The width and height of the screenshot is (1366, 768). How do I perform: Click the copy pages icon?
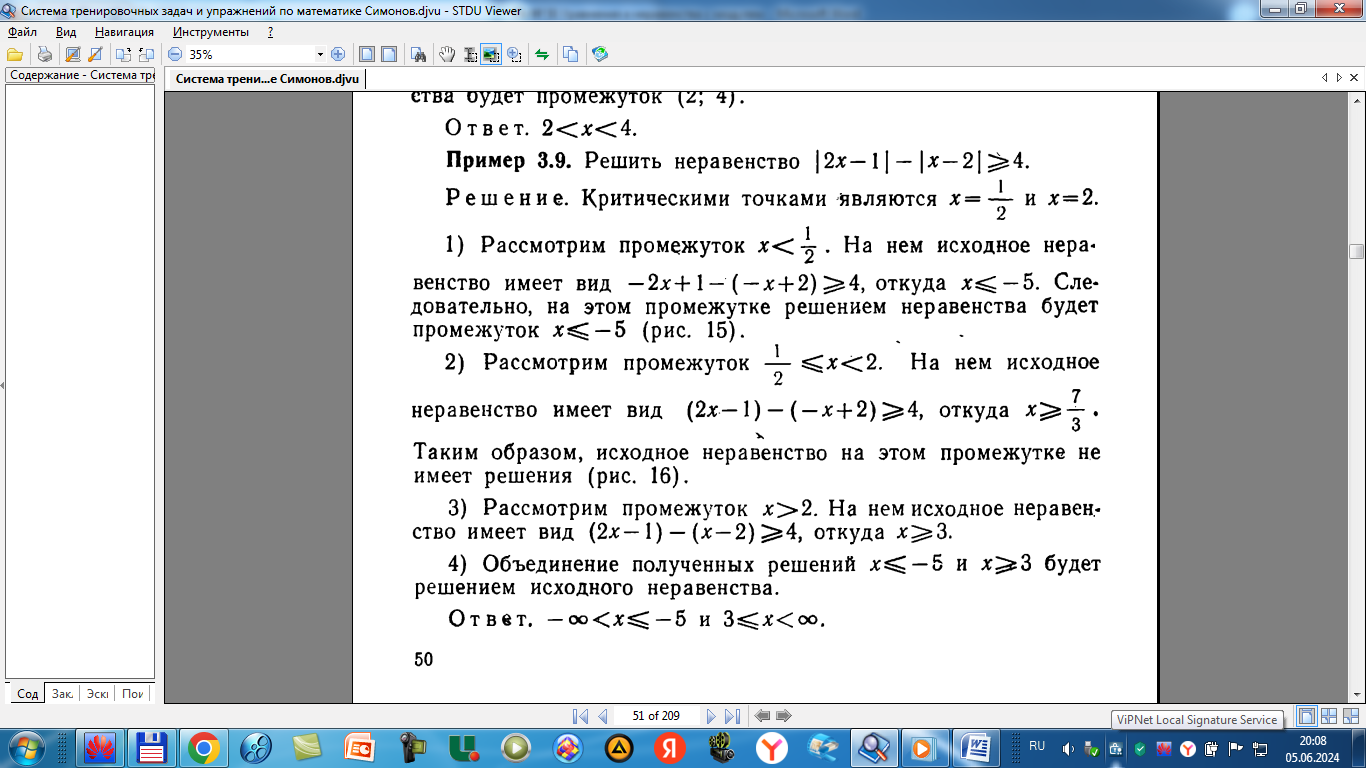click(570, 54)
